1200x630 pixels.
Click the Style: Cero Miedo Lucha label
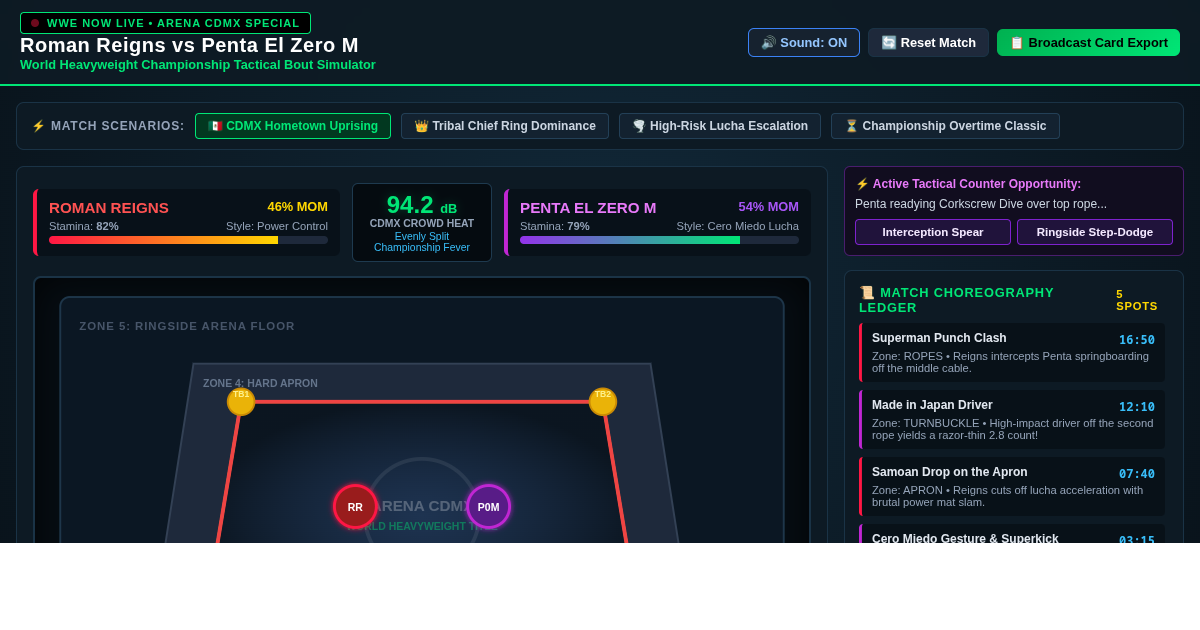point(738,226)
